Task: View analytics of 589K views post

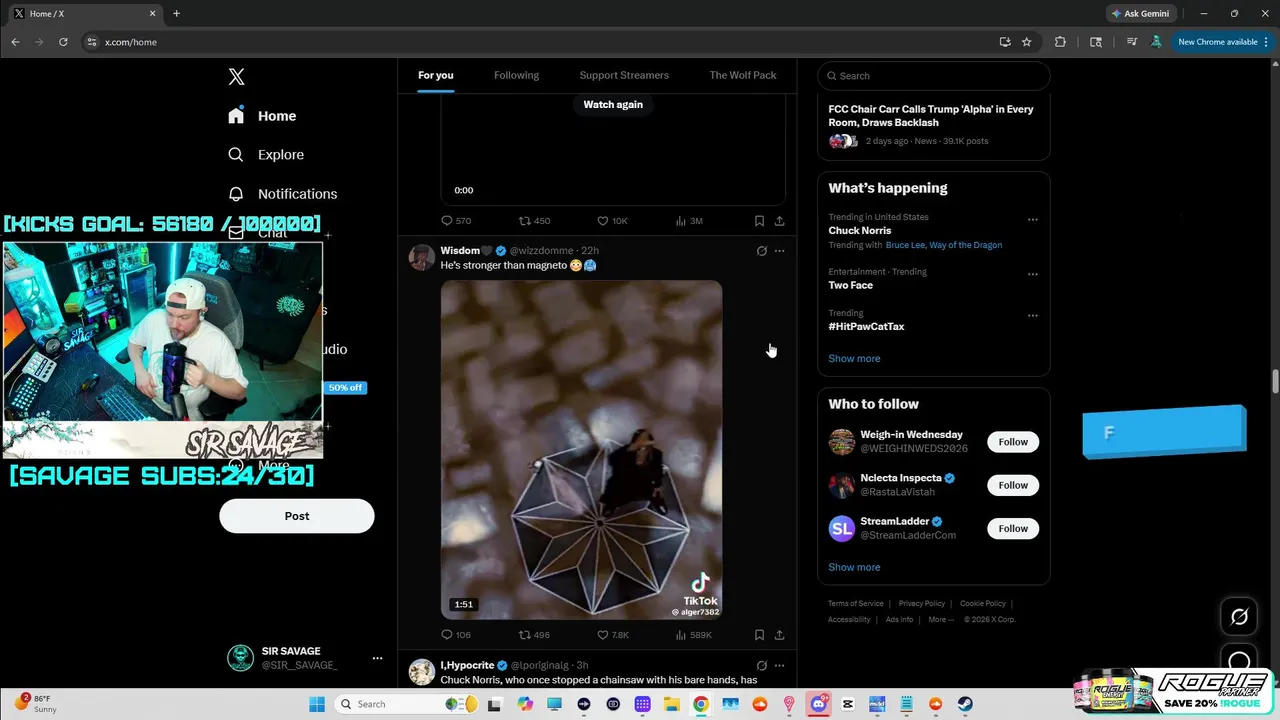Action: click(x=693, y=635)
